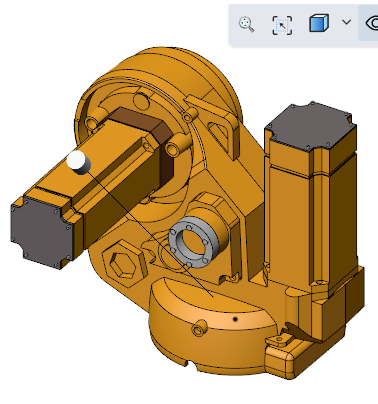Image resolution: width=378 pixels, height=404 pixels.
Task: Toggle the eye visibility icon
Action: [372, 23]
